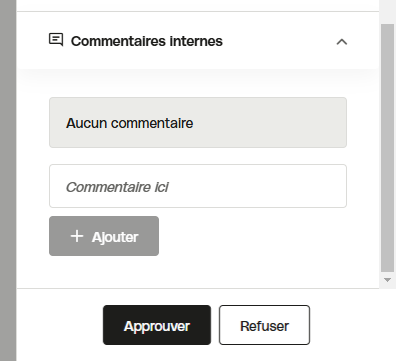The image size is (396, 361).
Task: Select the Commentaires internes heading text
Action: click(147, 41)
